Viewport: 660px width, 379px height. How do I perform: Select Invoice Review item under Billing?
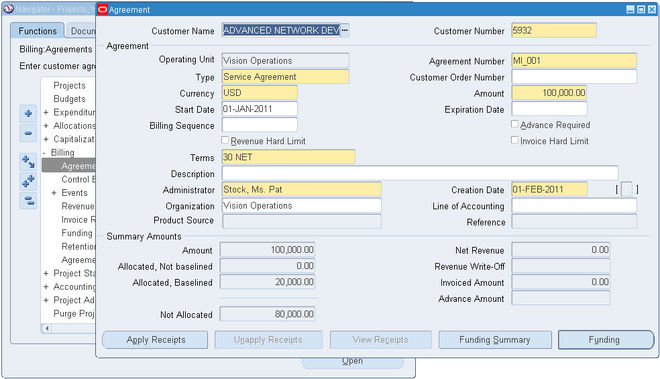click(78, 220)
